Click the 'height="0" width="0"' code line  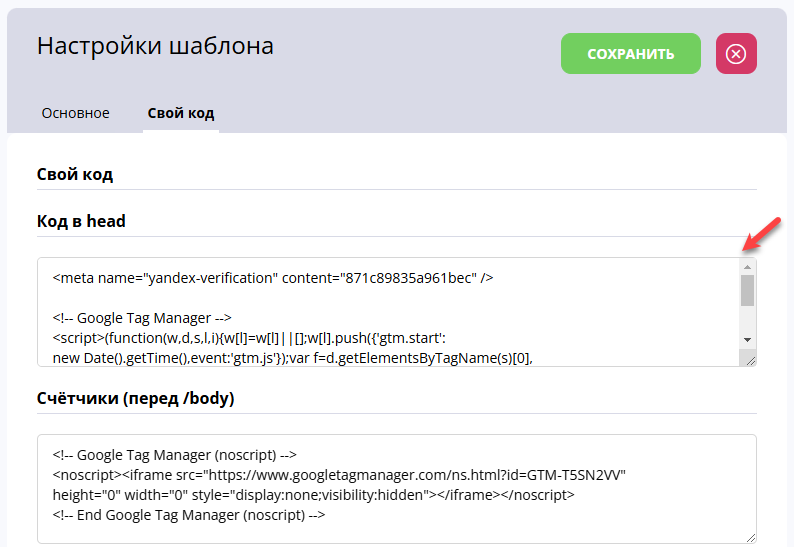point(313,495)
